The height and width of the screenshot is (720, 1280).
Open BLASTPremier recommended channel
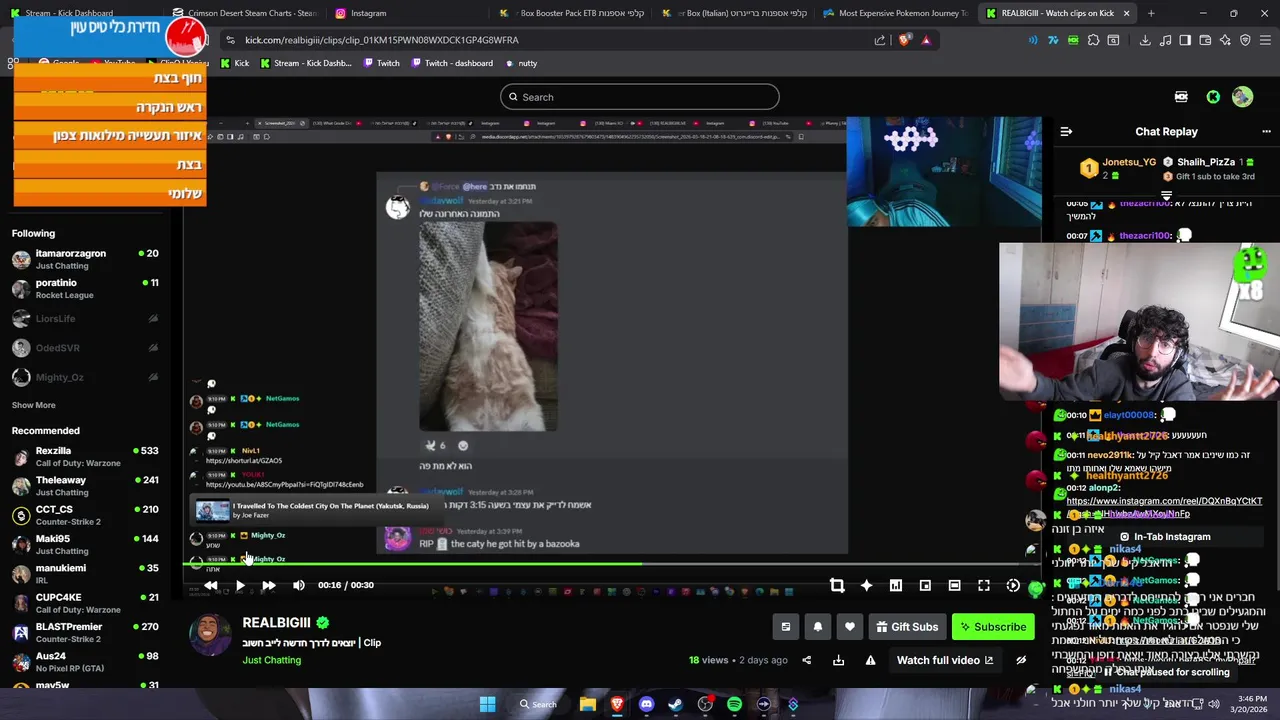pos(85,632)
